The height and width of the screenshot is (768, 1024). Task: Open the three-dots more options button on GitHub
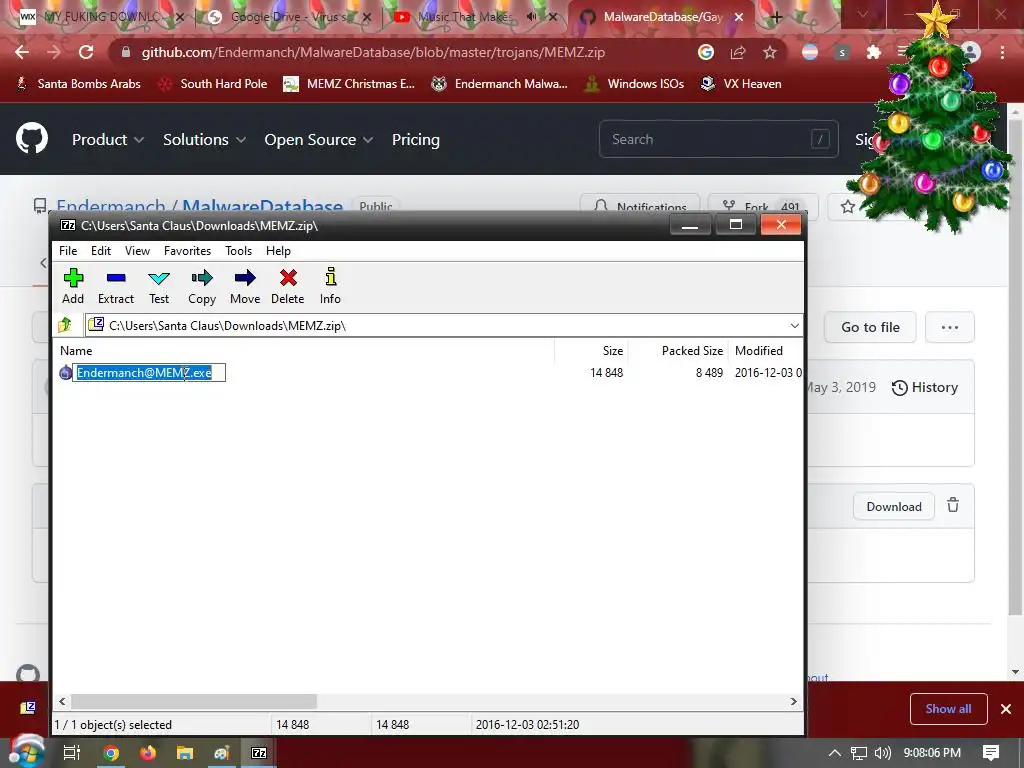click(x=950, y=327)
